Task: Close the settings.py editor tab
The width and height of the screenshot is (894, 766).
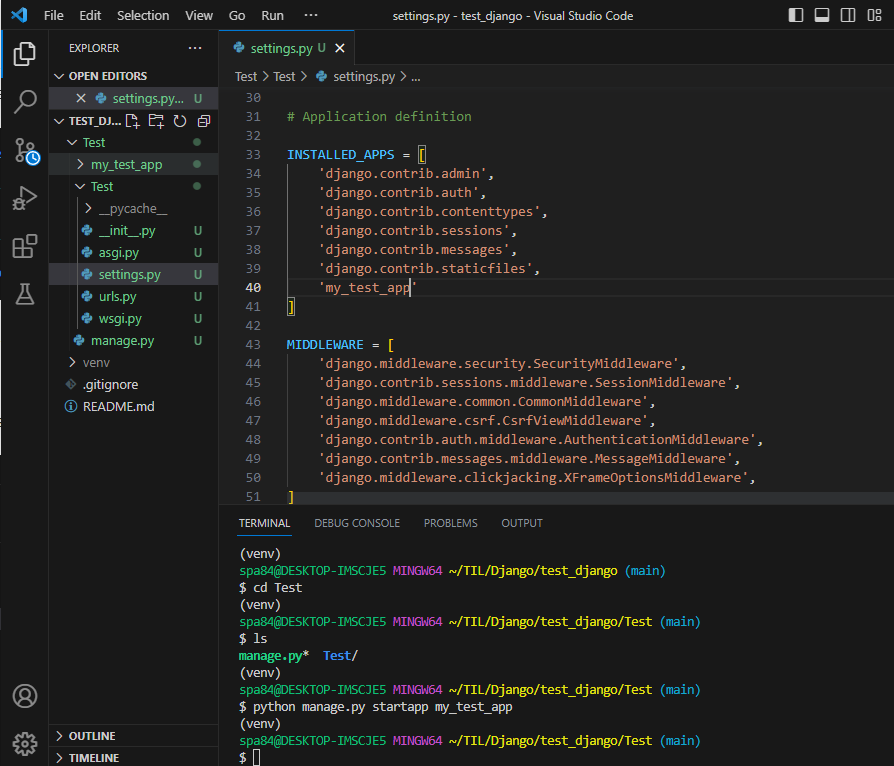Action: 340,48
